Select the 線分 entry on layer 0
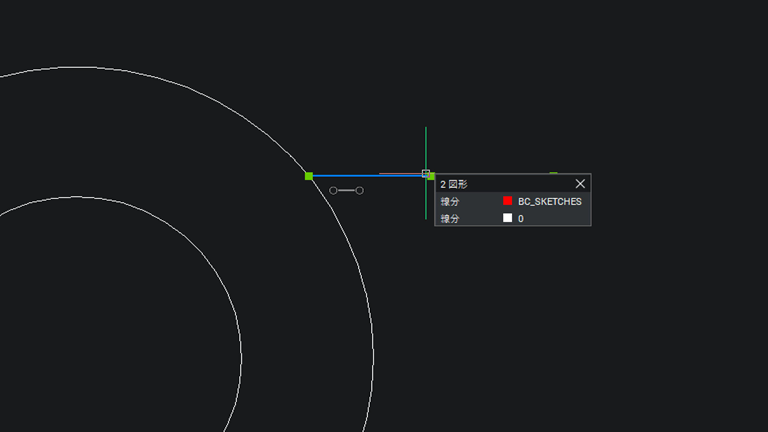The height and width of the screenshot is (432, 768). [x=513, y=218]
